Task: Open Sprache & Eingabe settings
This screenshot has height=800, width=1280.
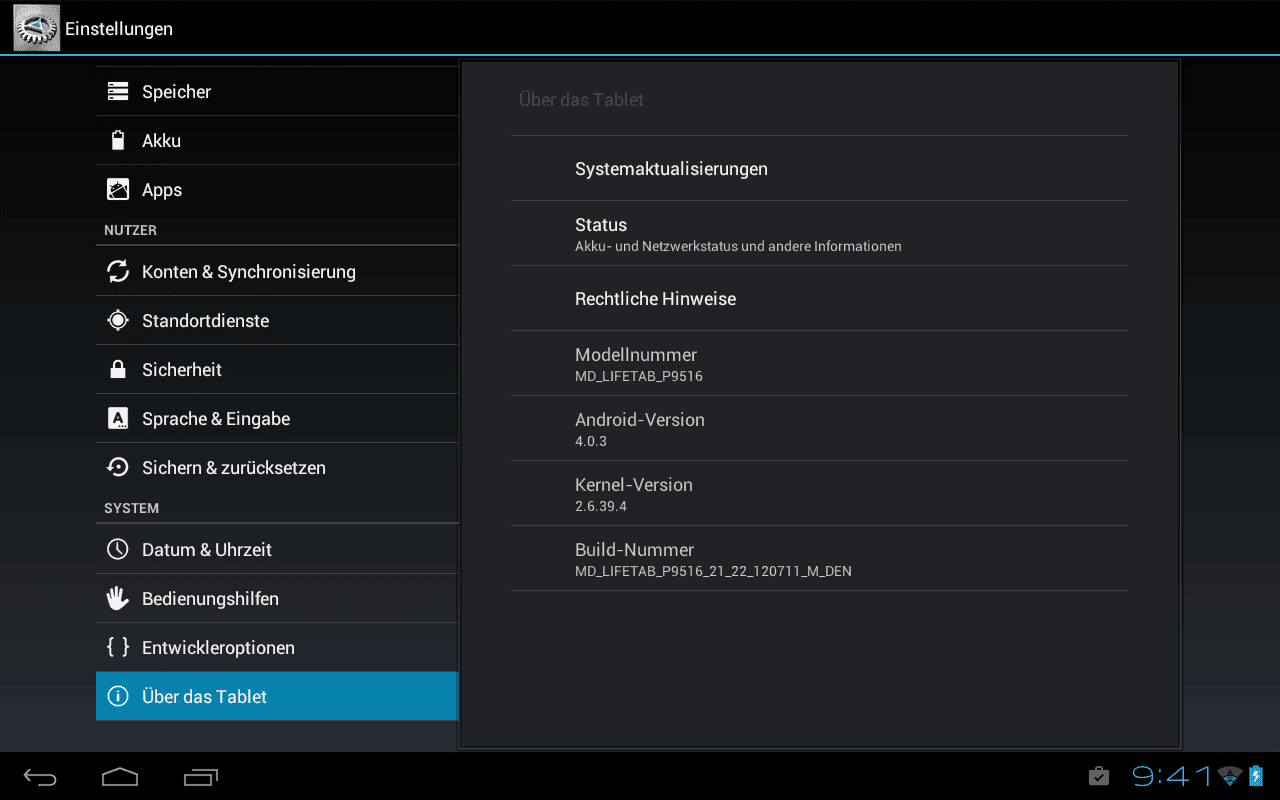Action: click(277, 418)
